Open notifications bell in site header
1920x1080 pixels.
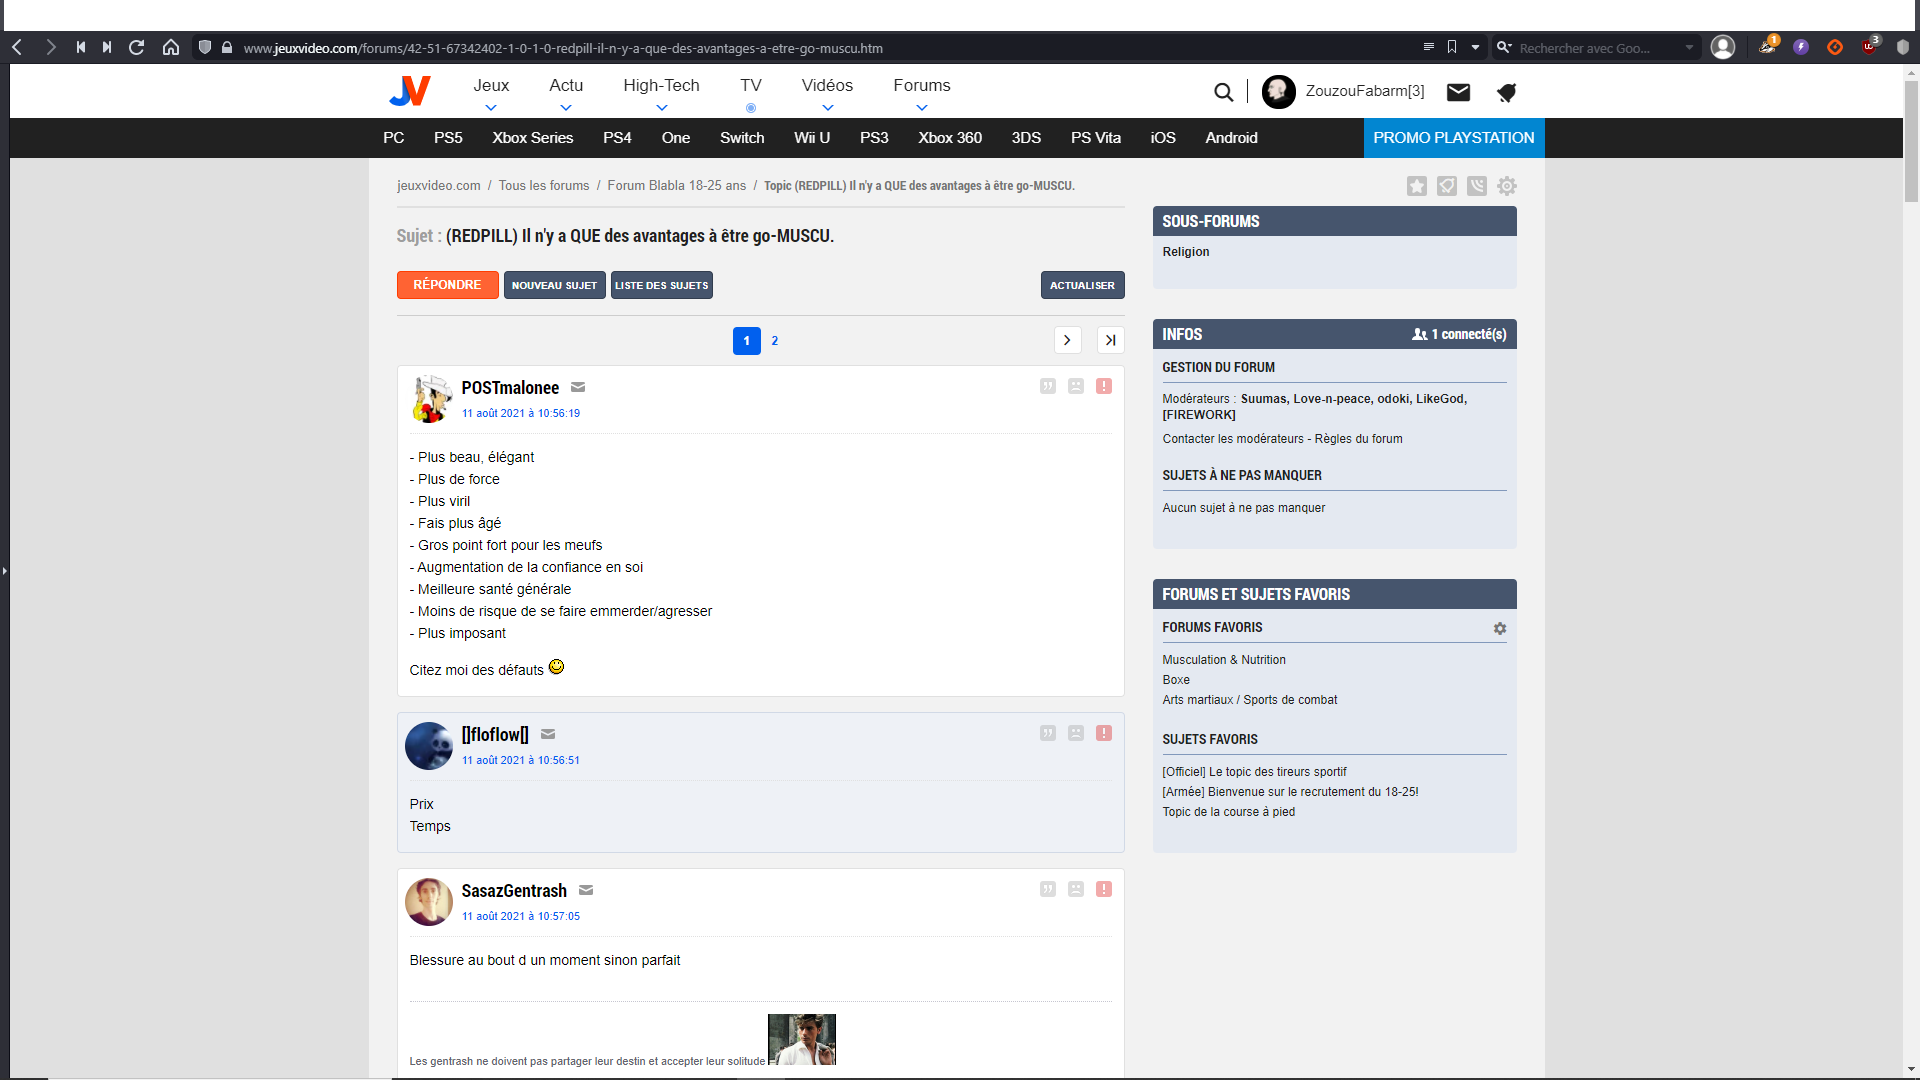tap(1506, 92)
